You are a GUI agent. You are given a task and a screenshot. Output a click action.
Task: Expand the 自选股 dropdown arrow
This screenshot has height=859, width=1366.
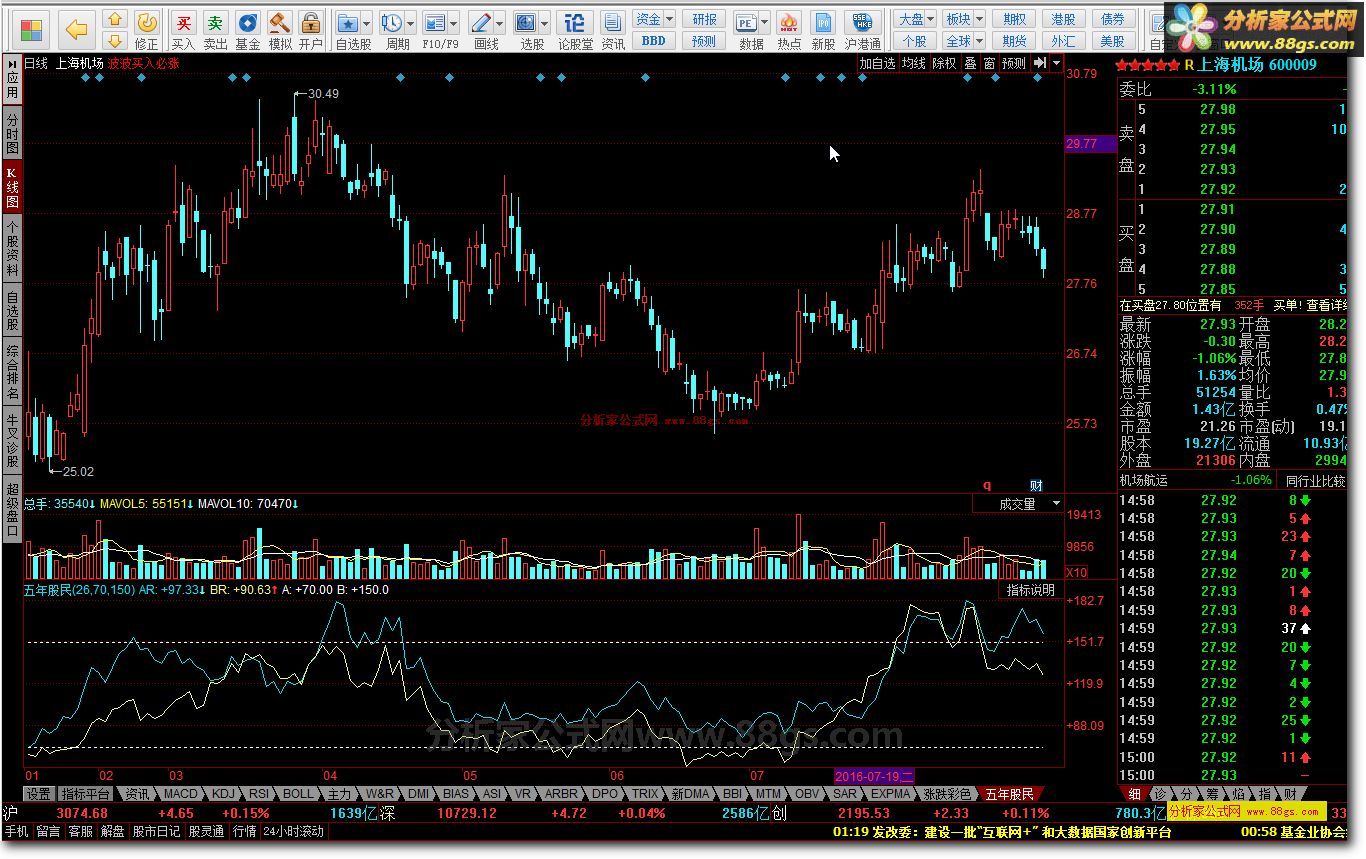click(366, 22)
